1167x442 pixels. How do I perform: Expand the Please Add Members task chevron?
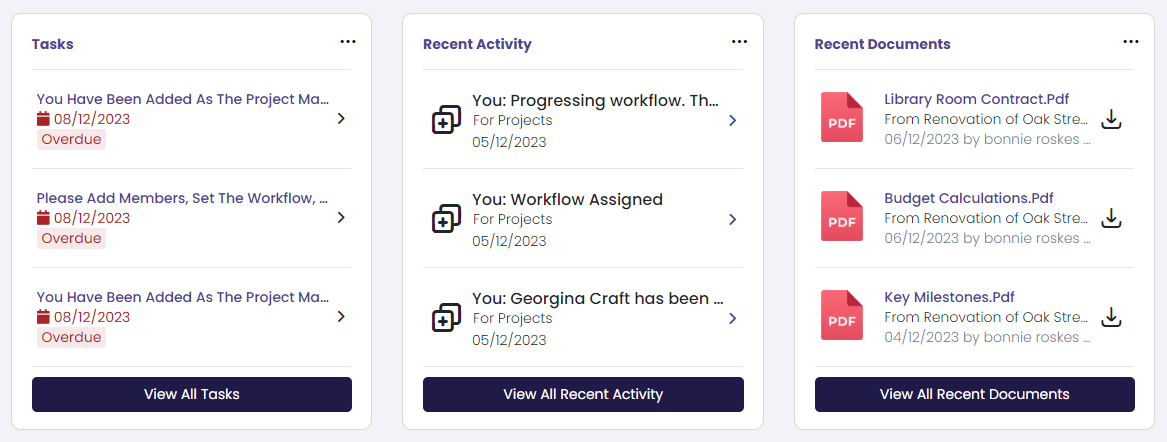[341, 217]
